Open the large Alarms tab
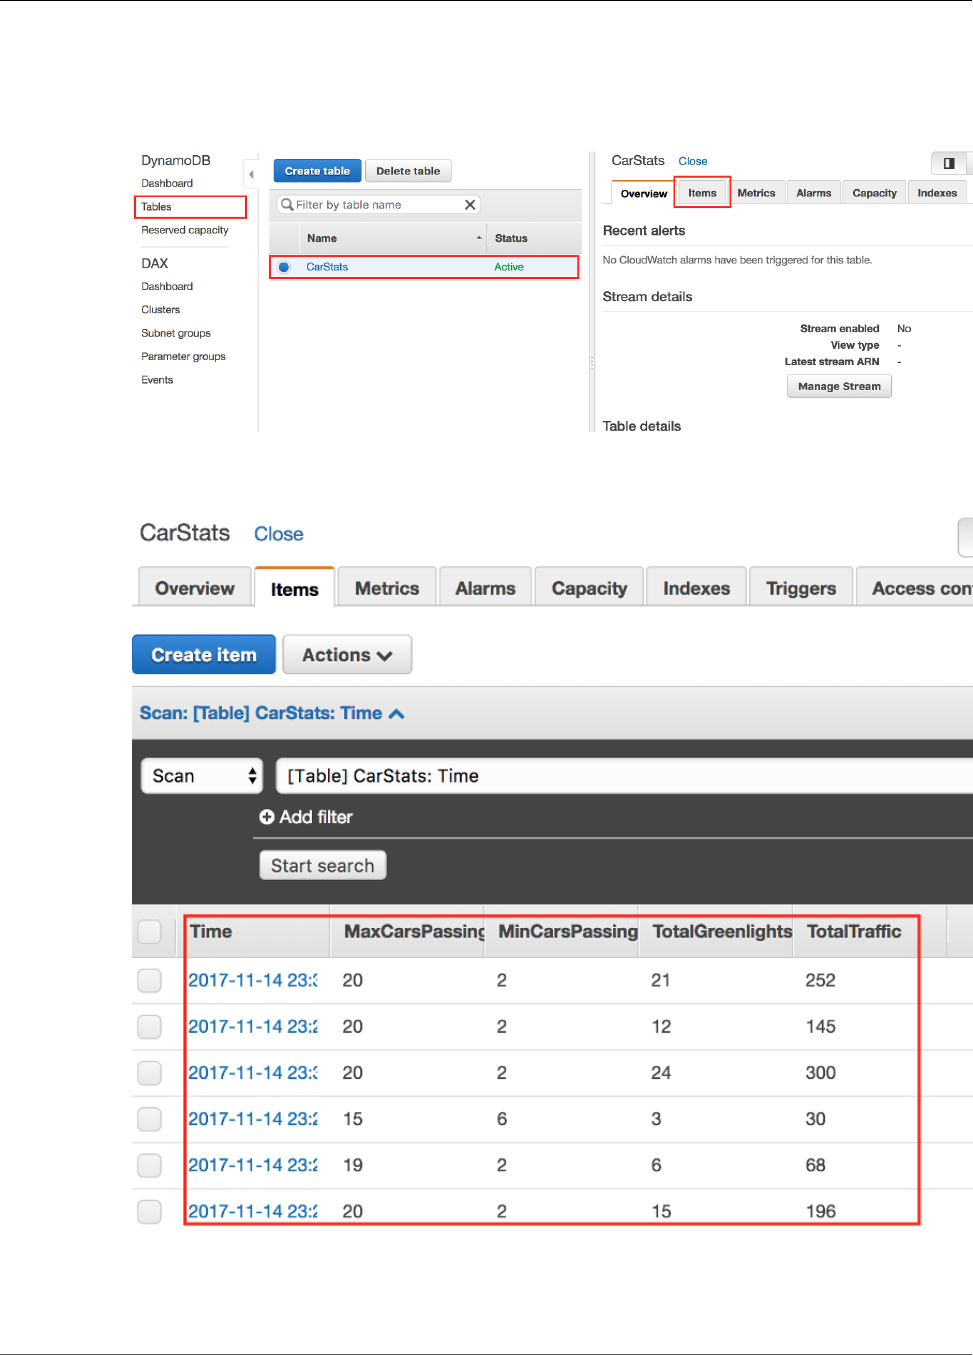Screen dimensions: 973x1355 coord(485,588)
